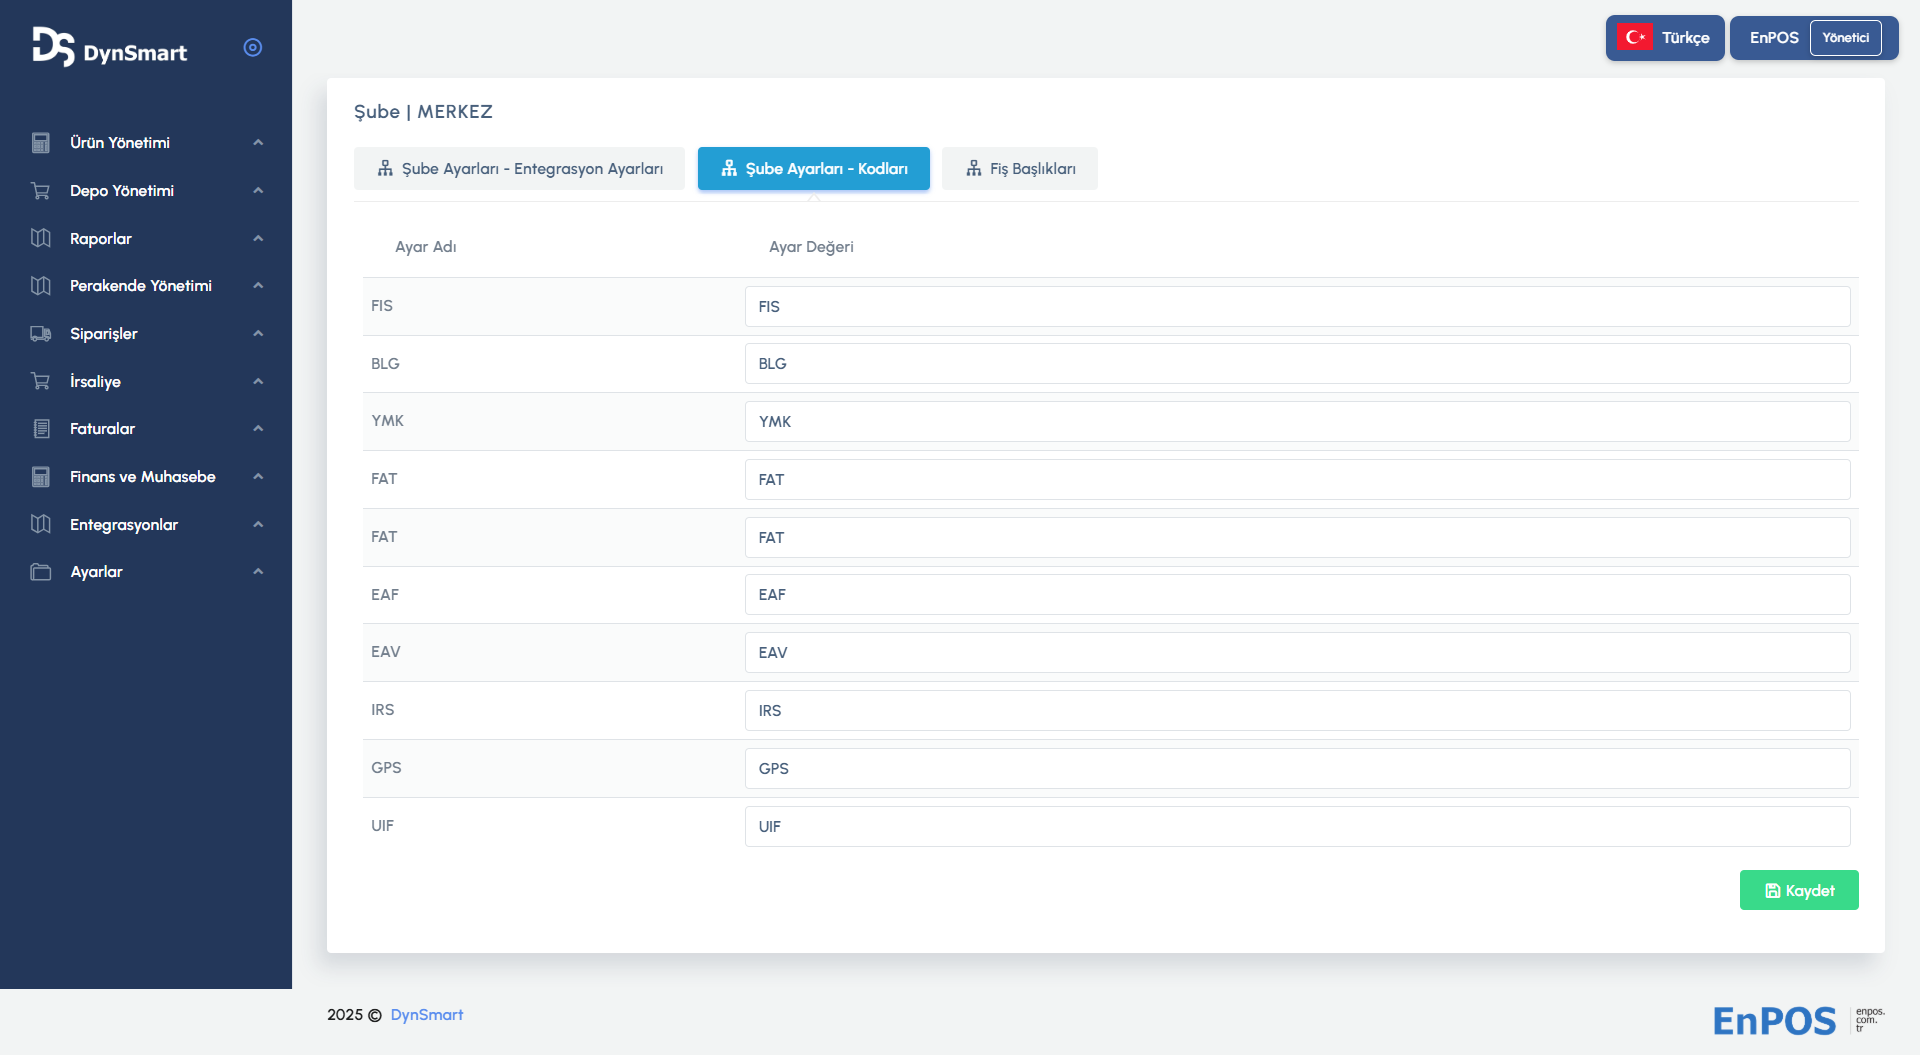Click the Depo Yönetimi cart icon
The height and width of the screenshot is (1055, 1920).
[41, 191]
